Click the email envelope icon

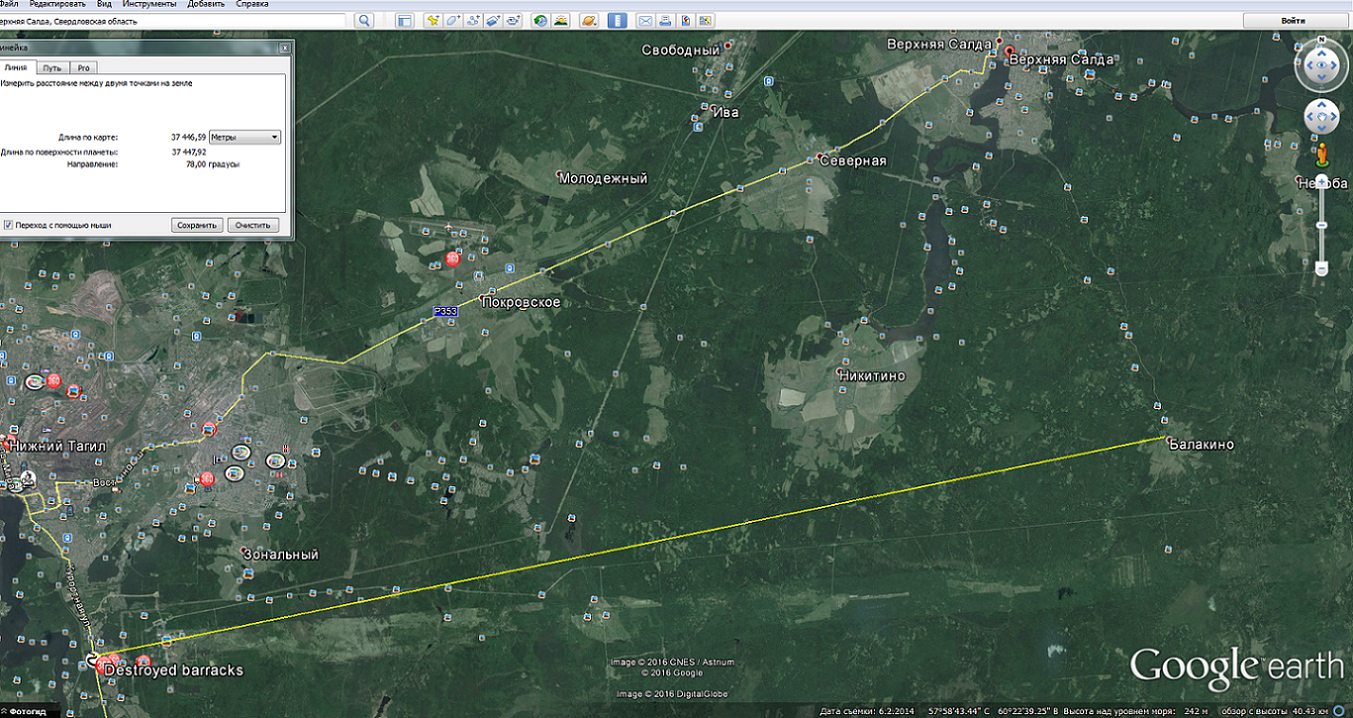(x=646, y=21)
